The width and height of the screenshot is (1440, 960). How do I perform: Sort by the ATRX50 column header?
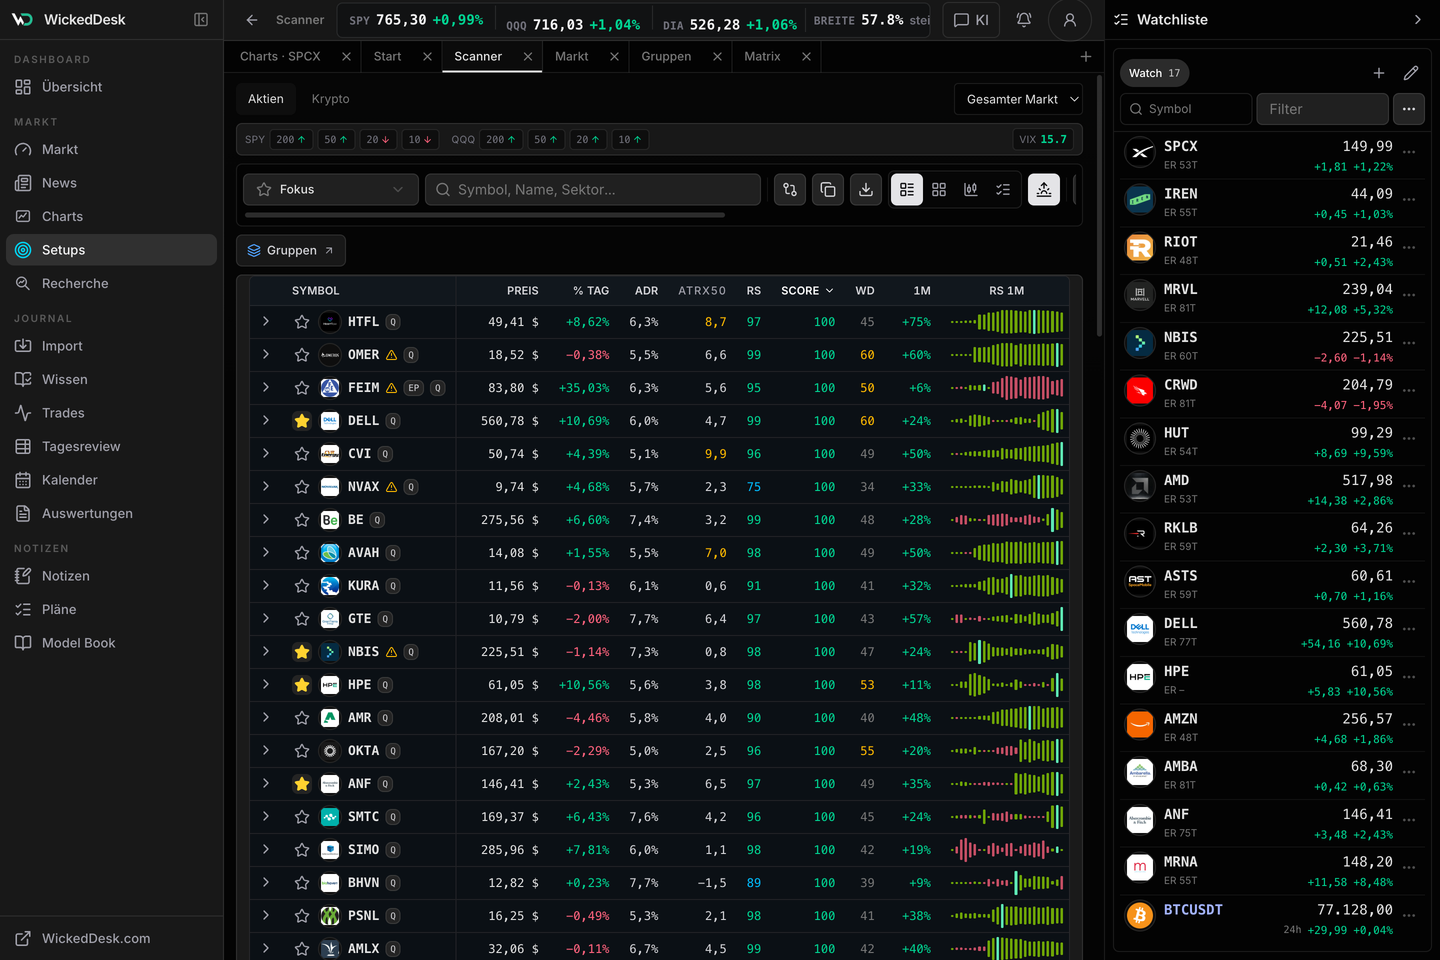702,291
